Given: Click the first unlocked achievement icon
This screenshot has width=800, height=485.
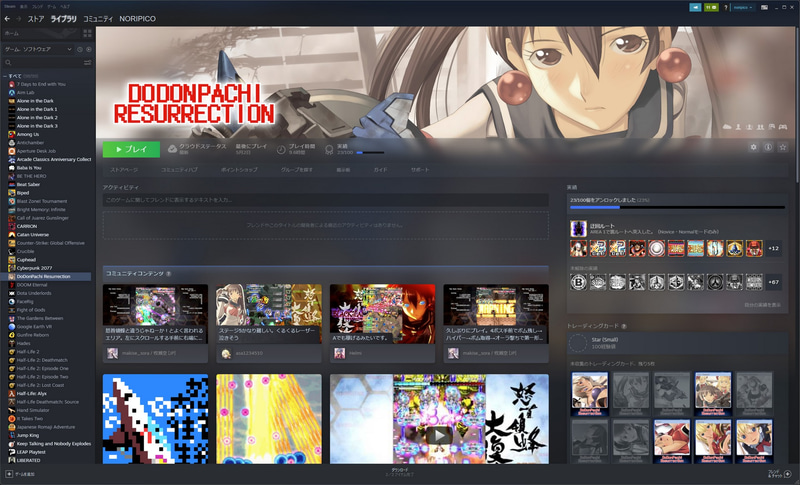Looking at the screenshot, I should click(x=578, y=248).
